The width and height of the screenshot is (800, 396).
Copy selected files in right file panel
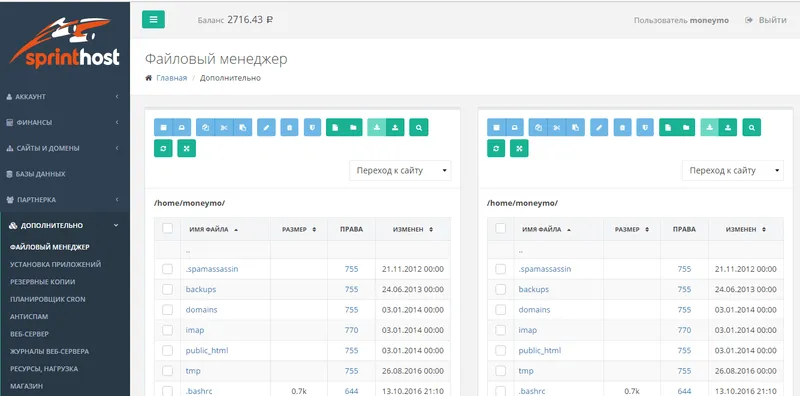538,127
